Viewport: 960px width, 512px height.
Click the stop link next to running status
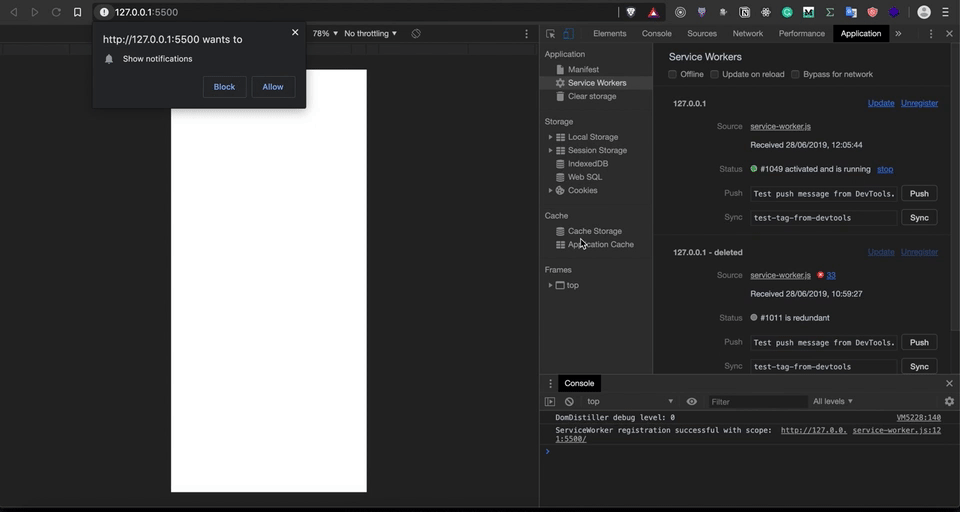tap(885, 170)
